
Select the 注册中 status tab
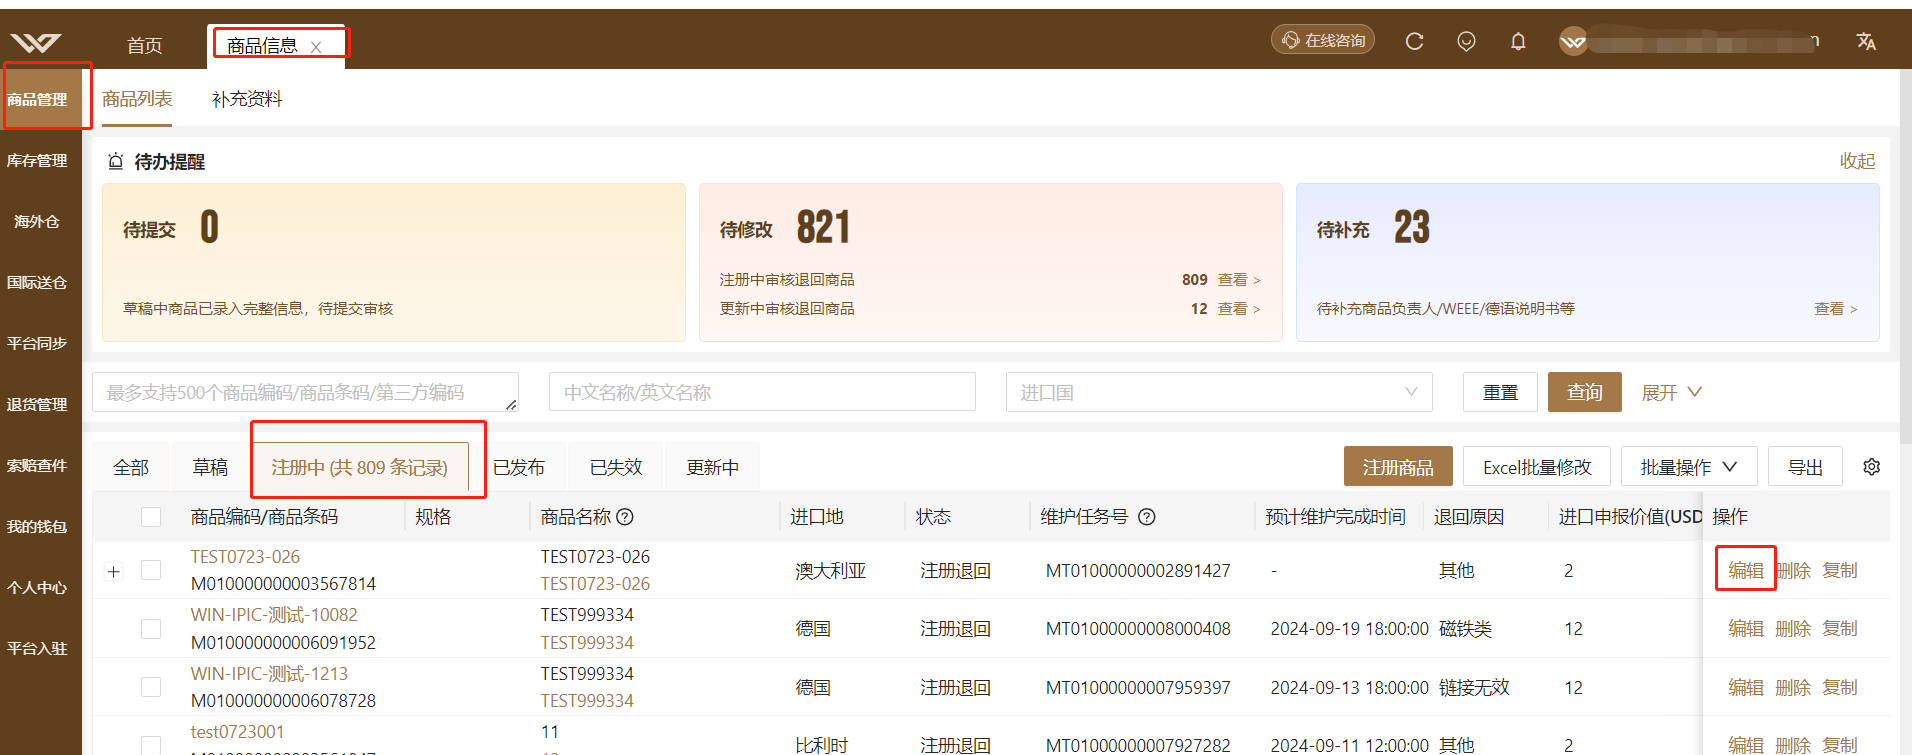coord(359,467)
